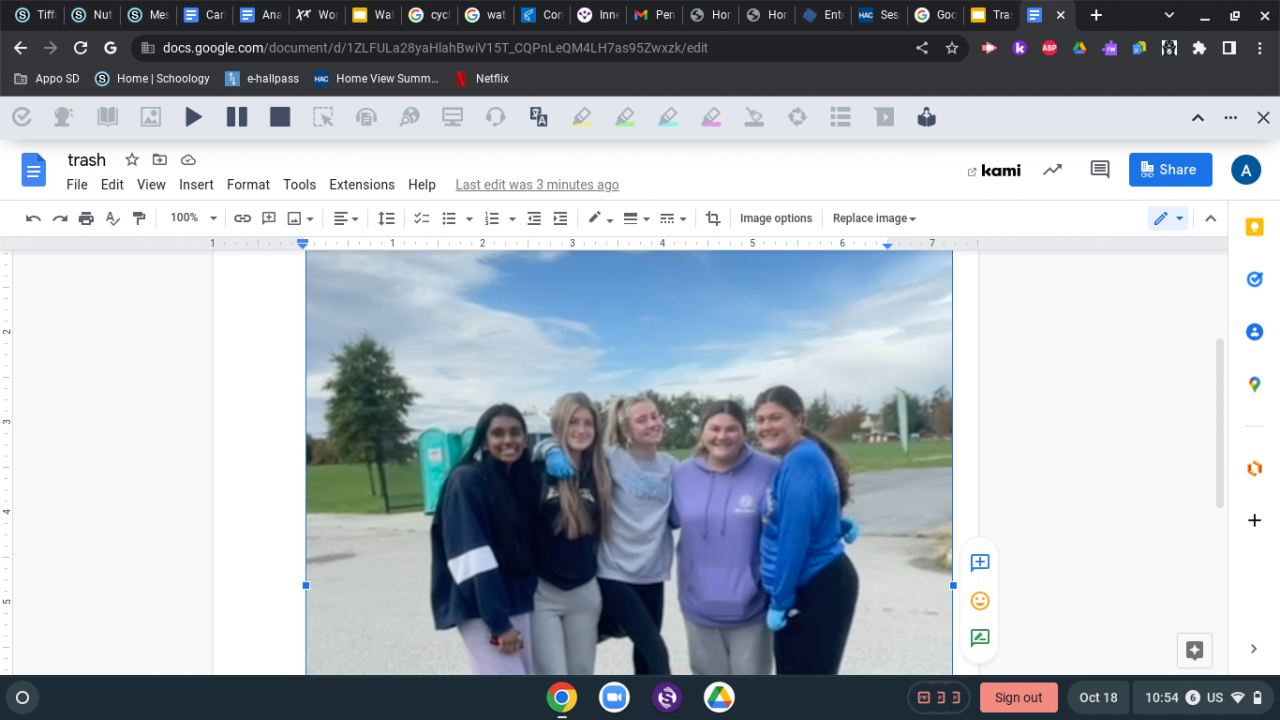The width and height of the screenshot is (1280, 720).
Task: Click the Sign out button on shelf
Action: click(1019, 698)
